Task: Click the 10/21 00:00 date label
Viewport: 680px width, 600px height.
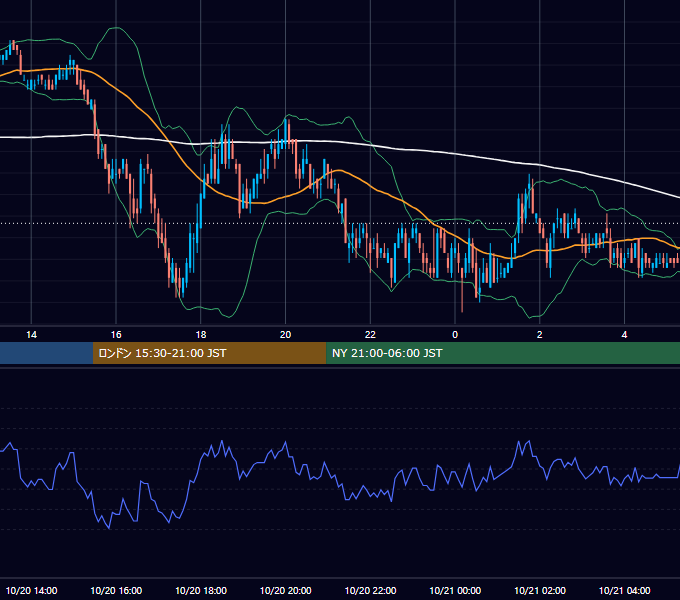Action: [x=455, y=590]
